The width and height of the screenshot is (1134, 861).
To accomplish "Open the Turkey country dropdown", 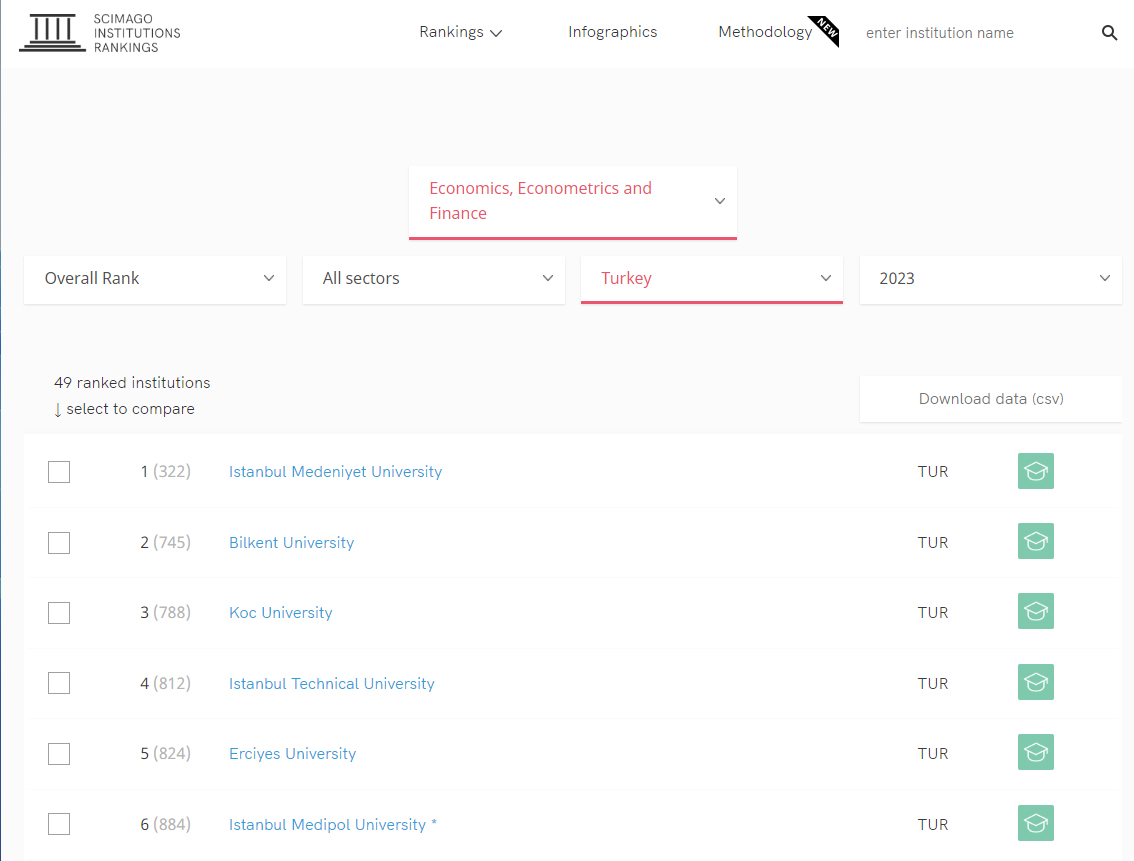I will (x=712, y=279).
